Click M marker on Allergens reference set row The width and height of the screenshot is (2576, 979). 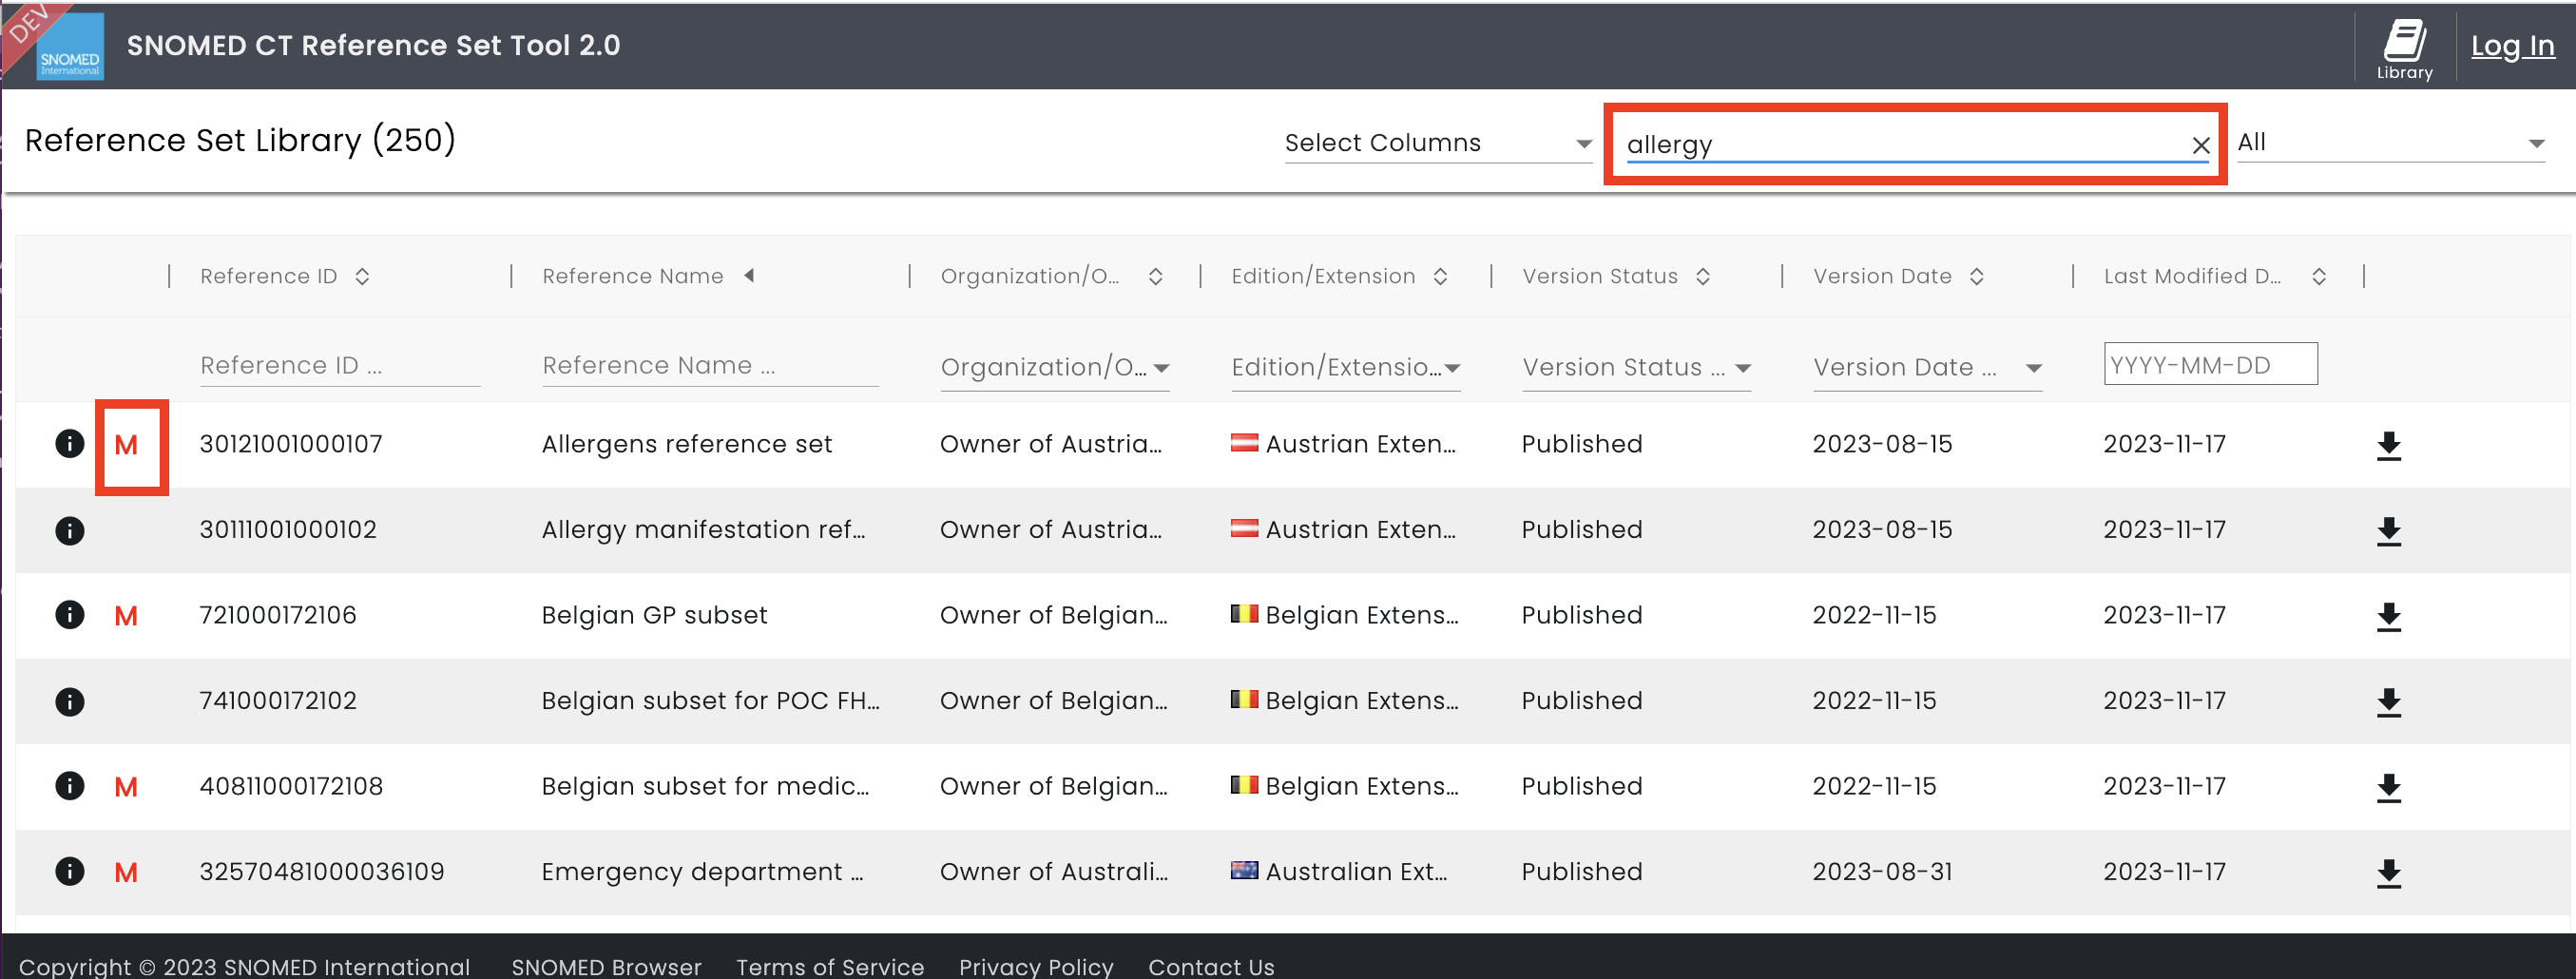(x=126, y=445)
